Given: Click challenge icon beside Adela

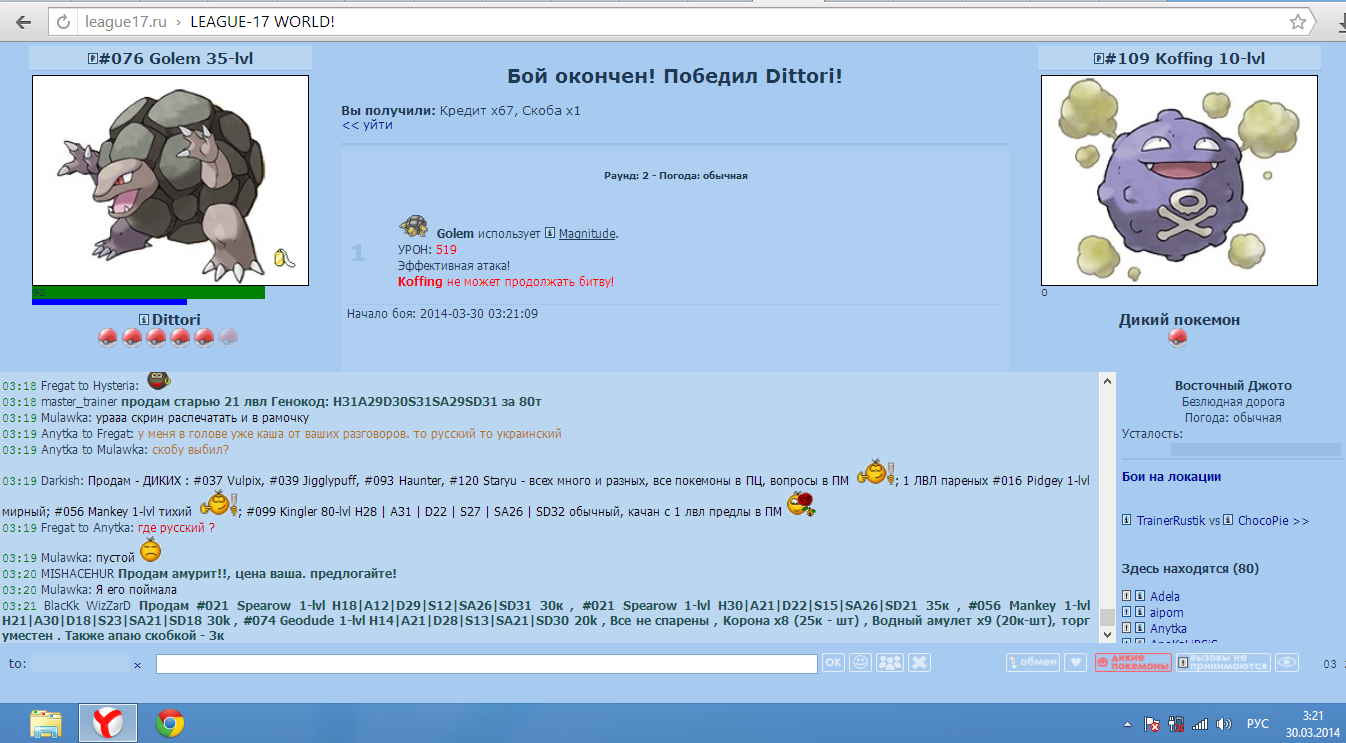Looking at the screenshot, I should tap(1127, 597).
